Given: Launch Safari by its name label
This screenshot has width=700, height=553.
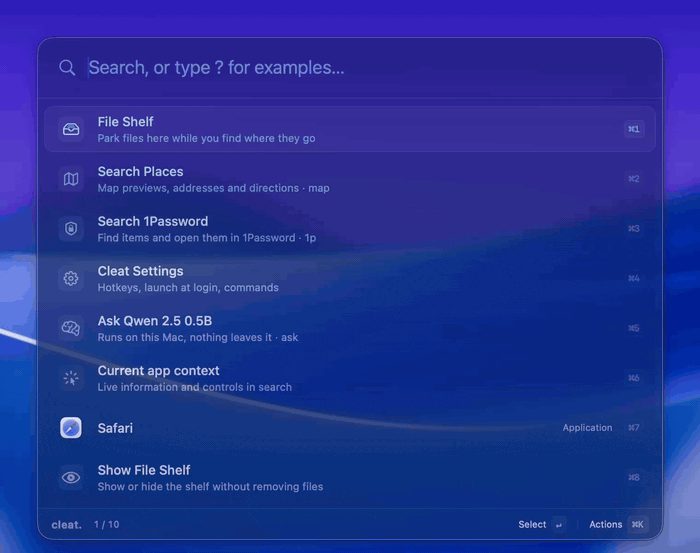Looking at the screenshot, I should click(x=115, y=428).
